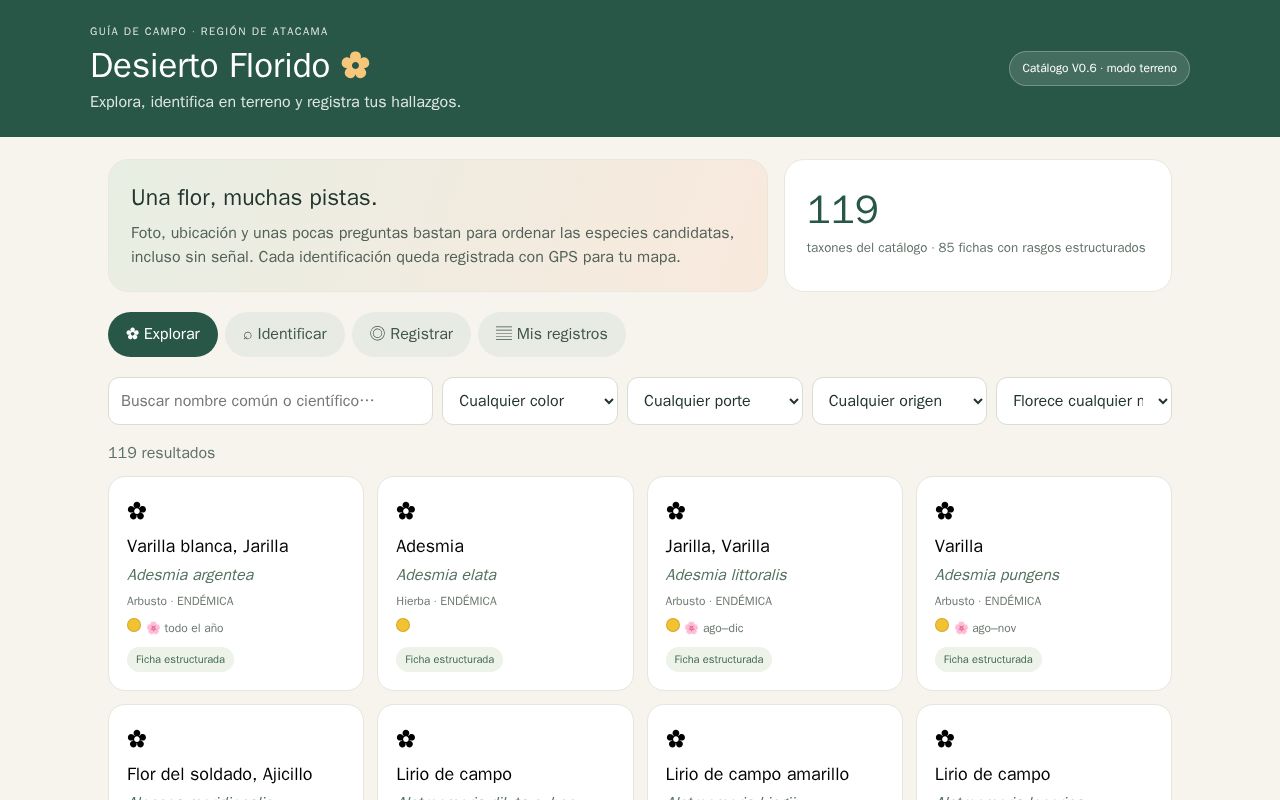The height and width of the screenshot is (800, 1280).
Task: Open the Mis registros tab
Action: click(552, 334)
